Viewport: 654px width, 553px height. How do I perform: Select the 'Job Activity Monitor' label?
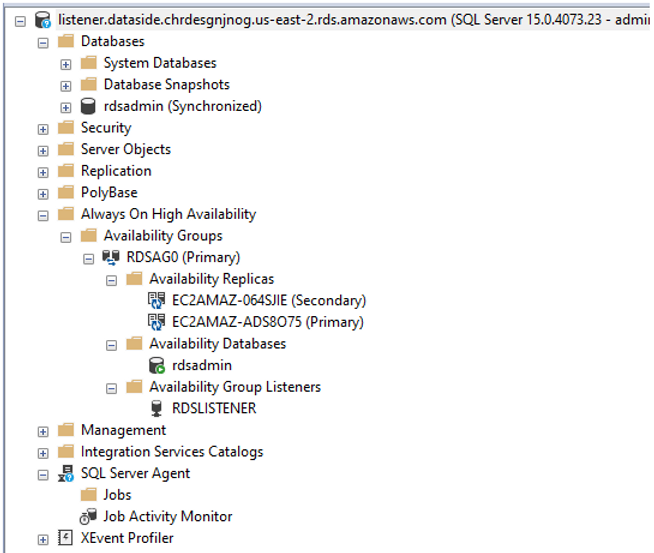pos(168,516)
